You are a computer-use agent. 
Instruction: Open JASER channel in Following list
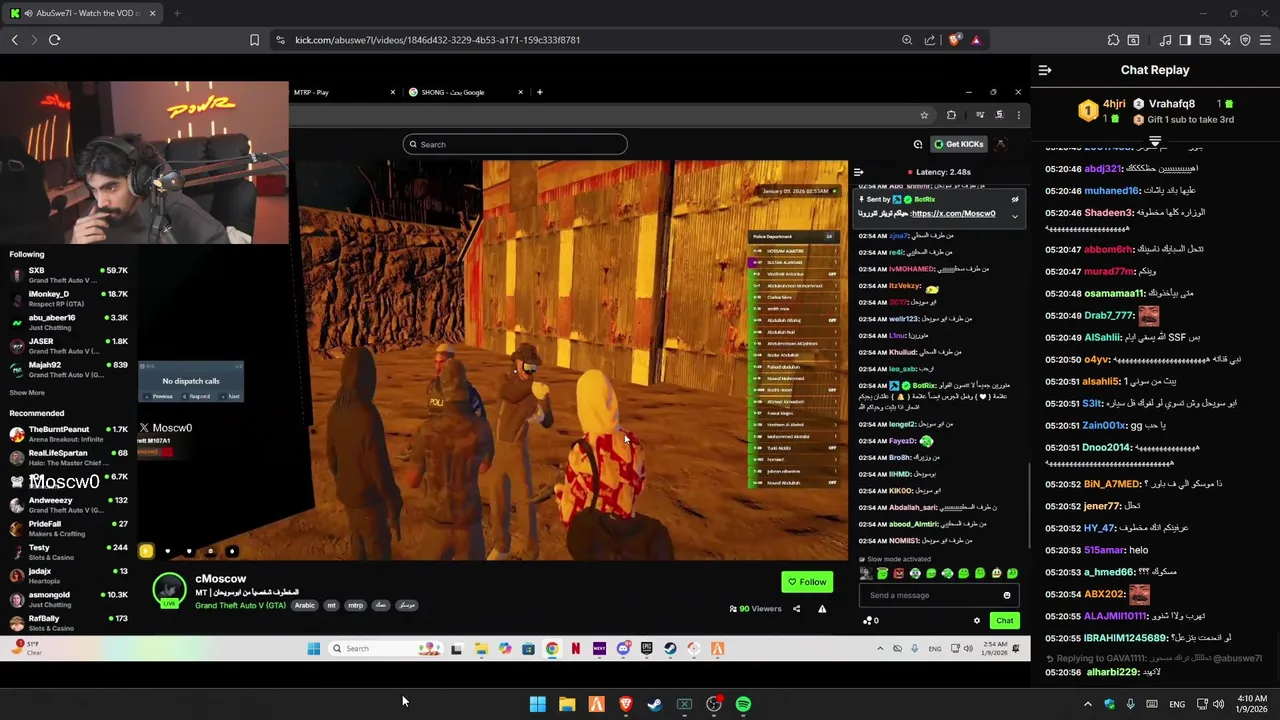(68, 346)
